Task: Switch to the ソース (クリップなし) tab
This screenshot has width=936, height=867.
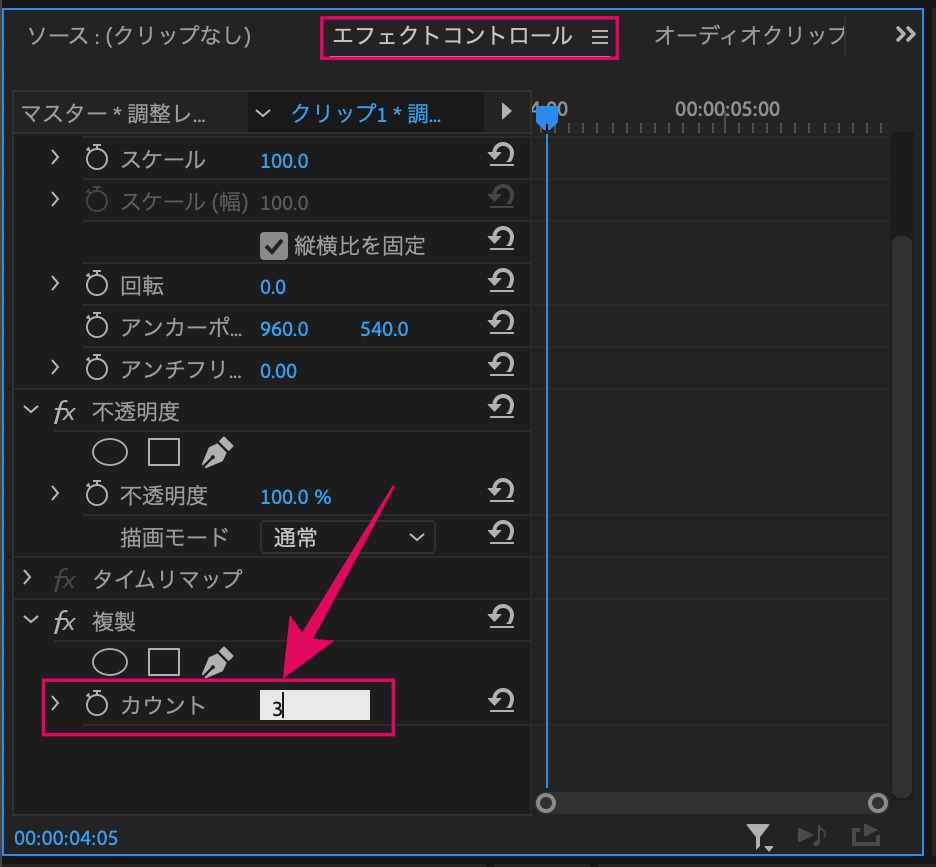Action: tap(139, 36)
